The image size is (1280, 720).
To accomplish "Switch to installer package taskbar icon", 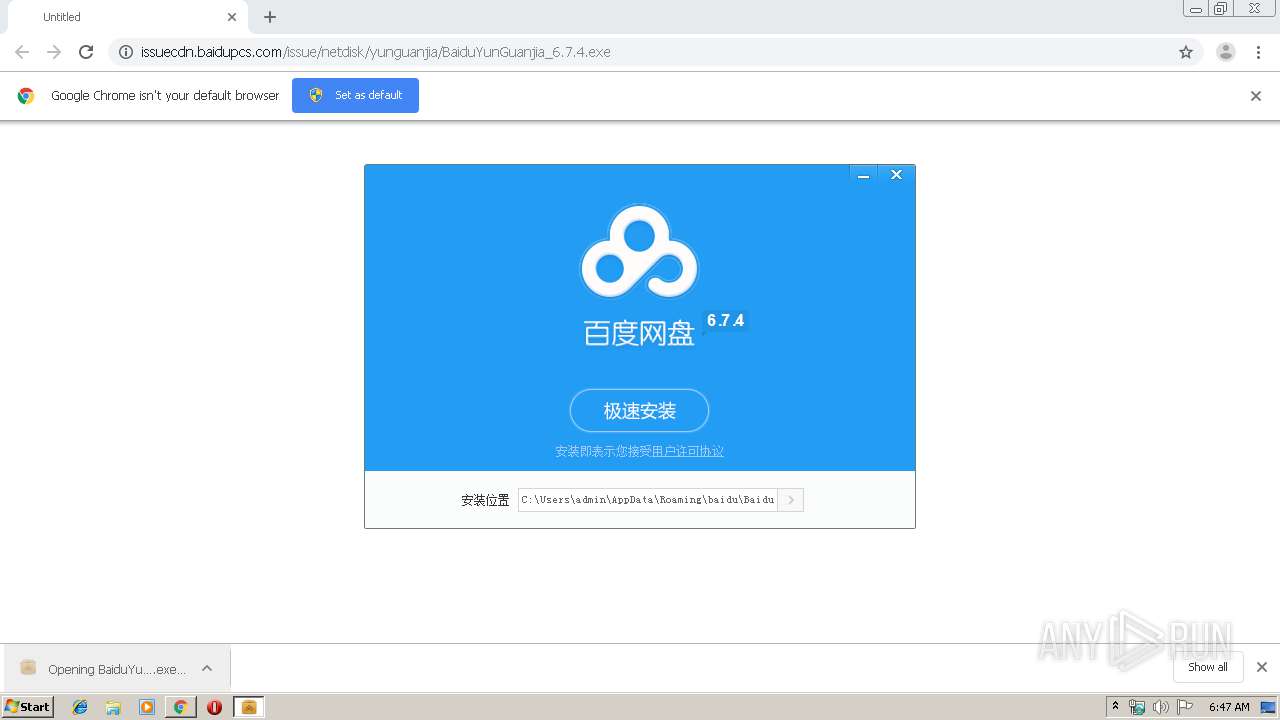I will click(249, 707).
